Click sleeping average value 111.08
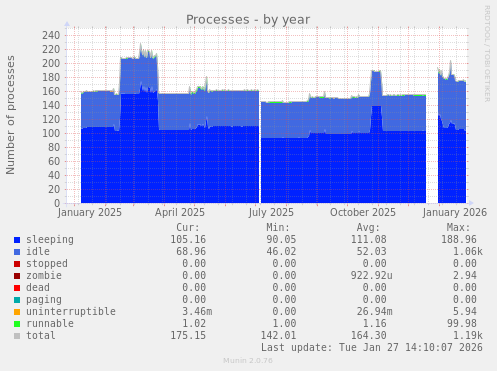The image size is (497, 371). pos(368,240)
